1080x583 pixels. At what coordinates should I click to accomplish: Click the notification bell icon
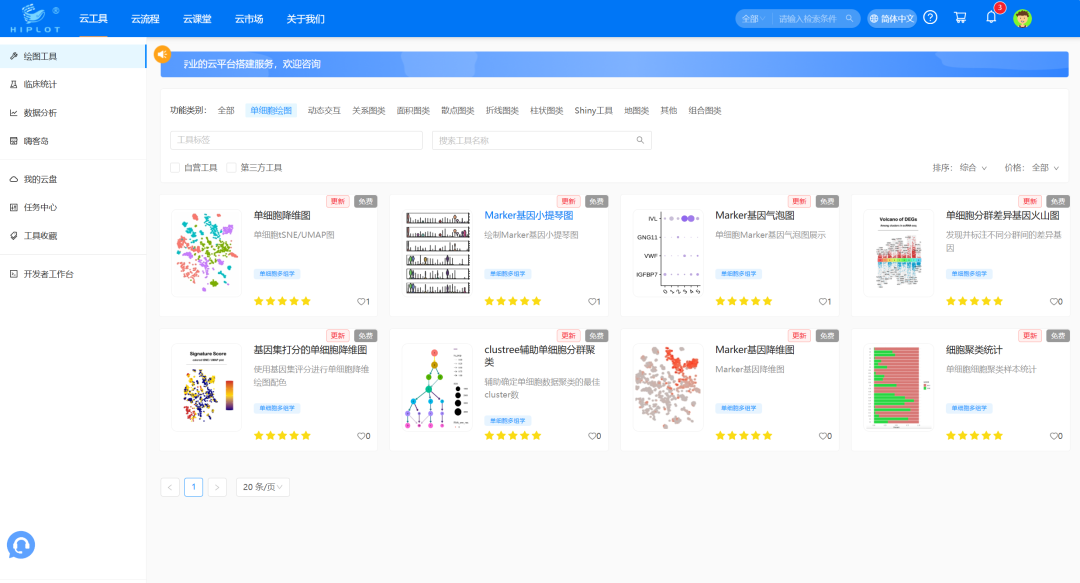[x=991, y=18]
